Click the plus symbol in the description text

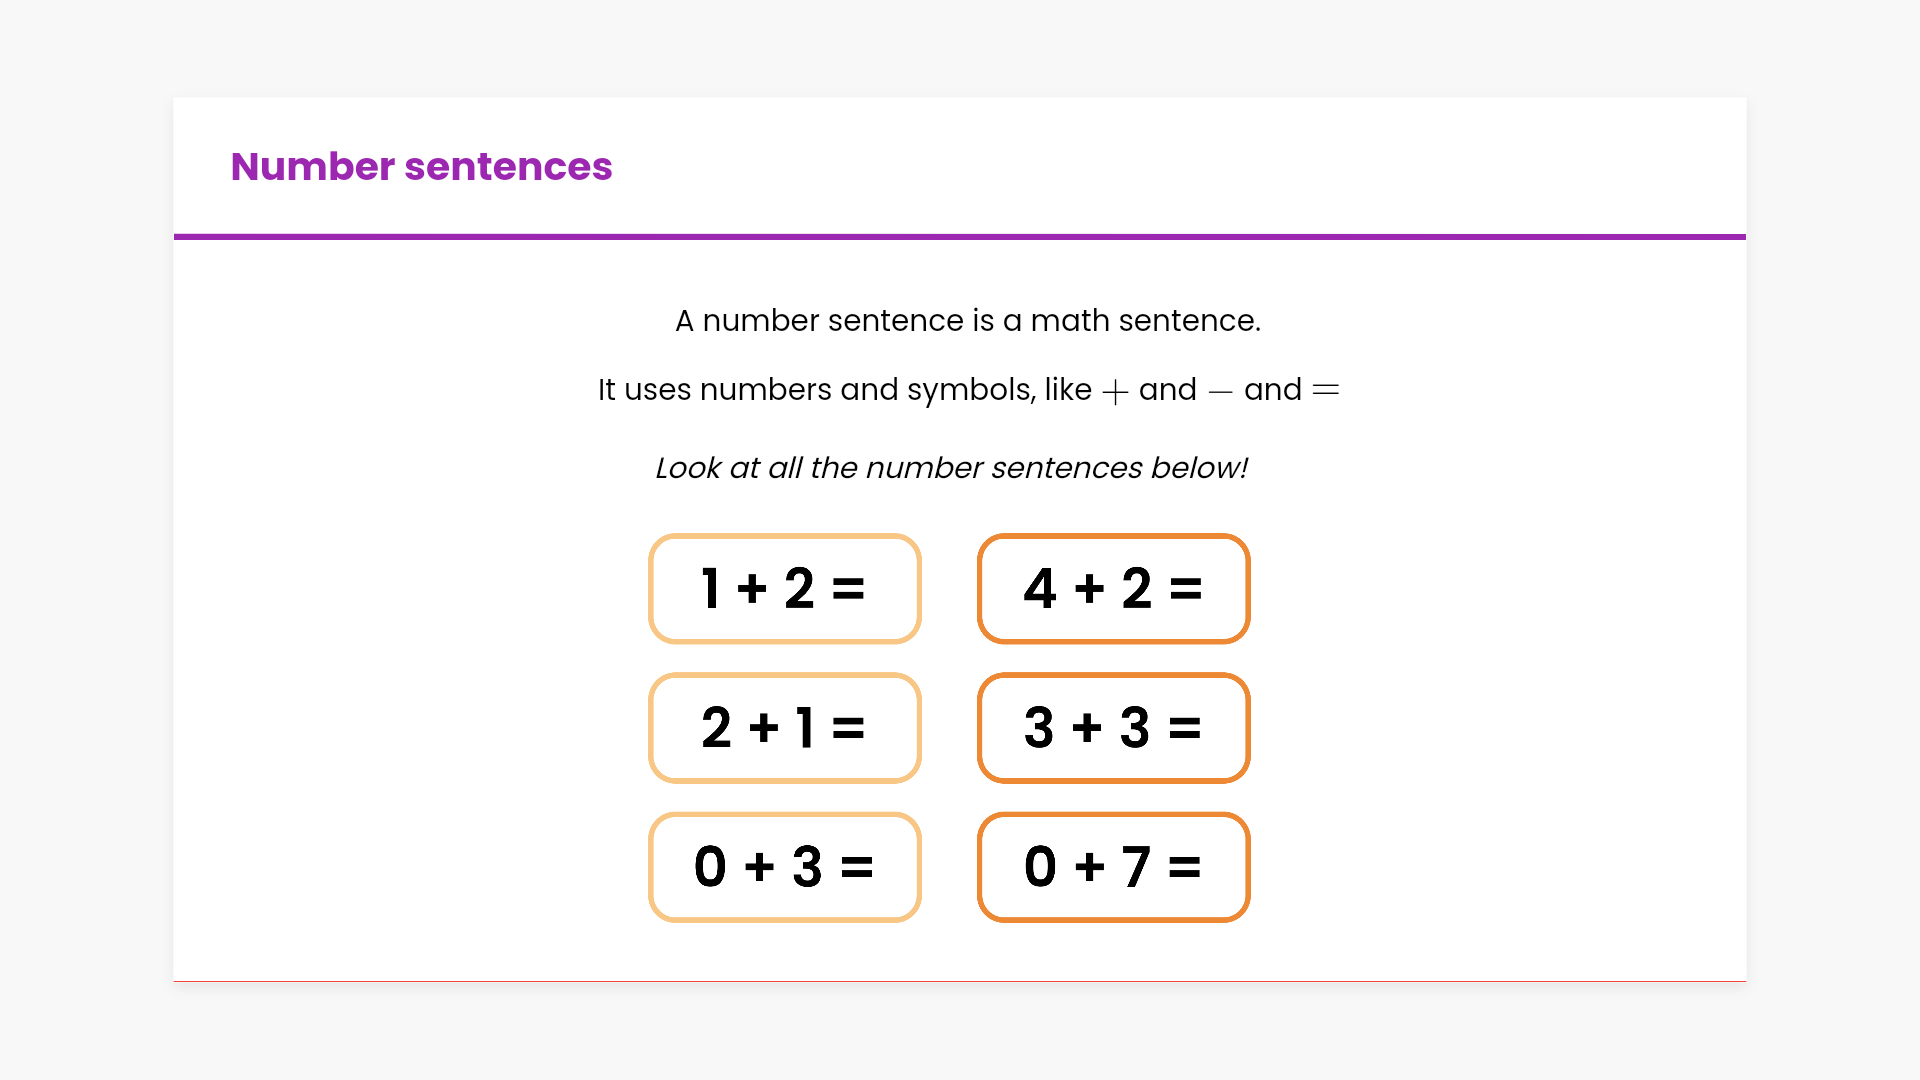(1115, 391)
